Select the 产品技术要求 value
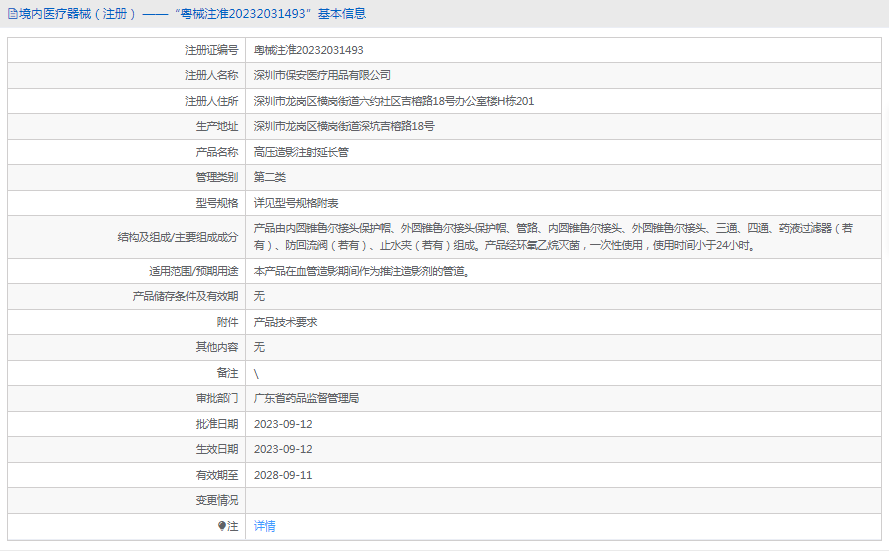Image resolution: width=889 pixels, height=551 pixels. pyautogui.click(x=285, y=322)
